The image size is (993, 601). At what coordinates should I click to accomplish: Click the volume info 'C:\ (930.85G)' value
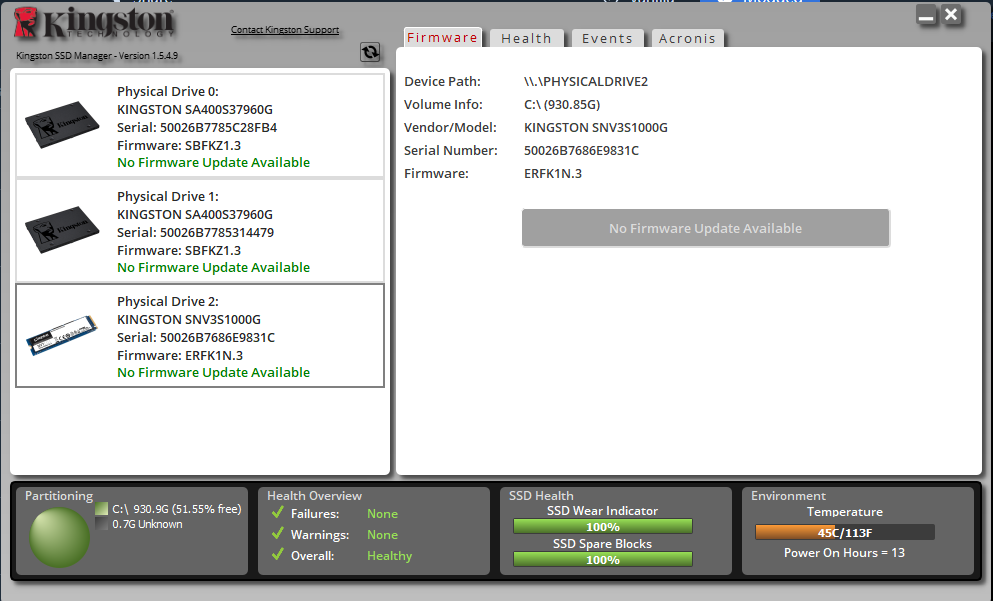point(562,104)
